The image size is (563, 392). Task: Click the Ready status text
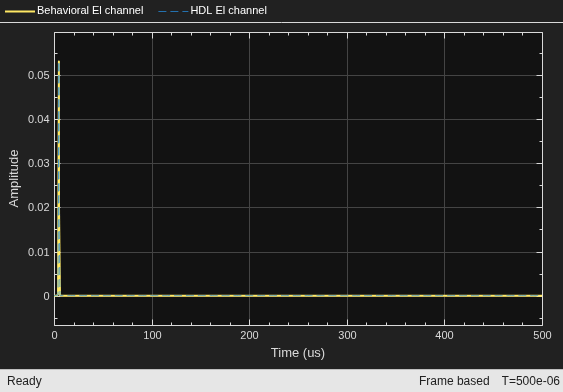click(24, 381)
